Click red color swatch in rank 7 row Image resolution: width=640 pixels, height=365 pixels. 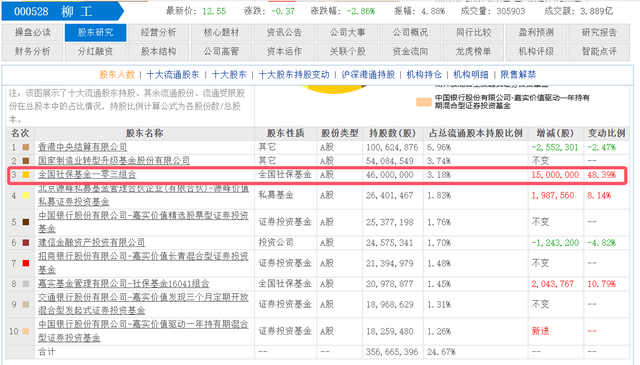(26, 263)
